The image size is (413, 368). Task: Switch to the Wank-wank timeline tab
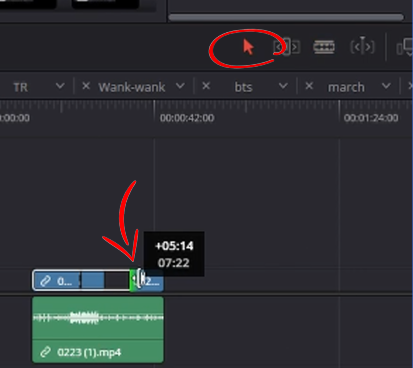click(x=132, y=87)
